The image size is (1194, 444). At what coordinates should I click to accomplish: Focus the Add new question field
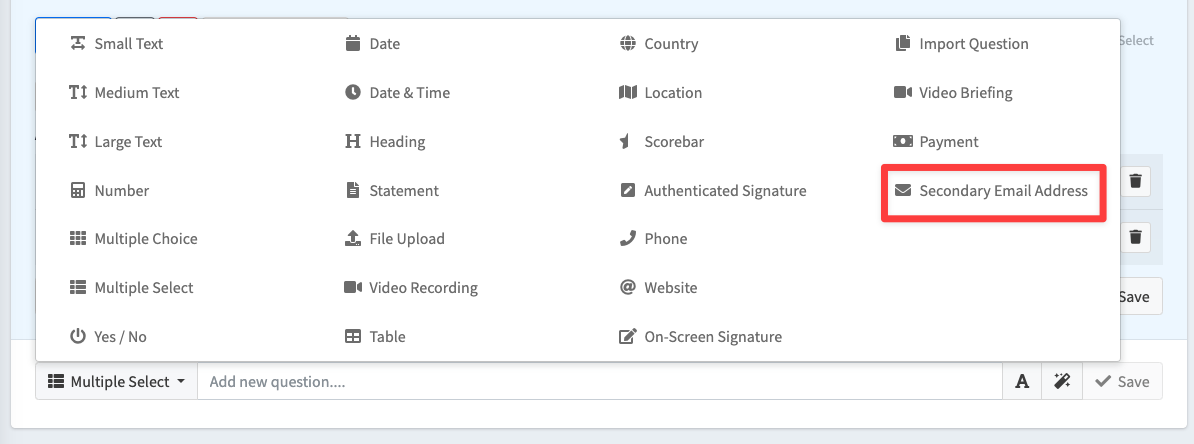click(600, 382)
